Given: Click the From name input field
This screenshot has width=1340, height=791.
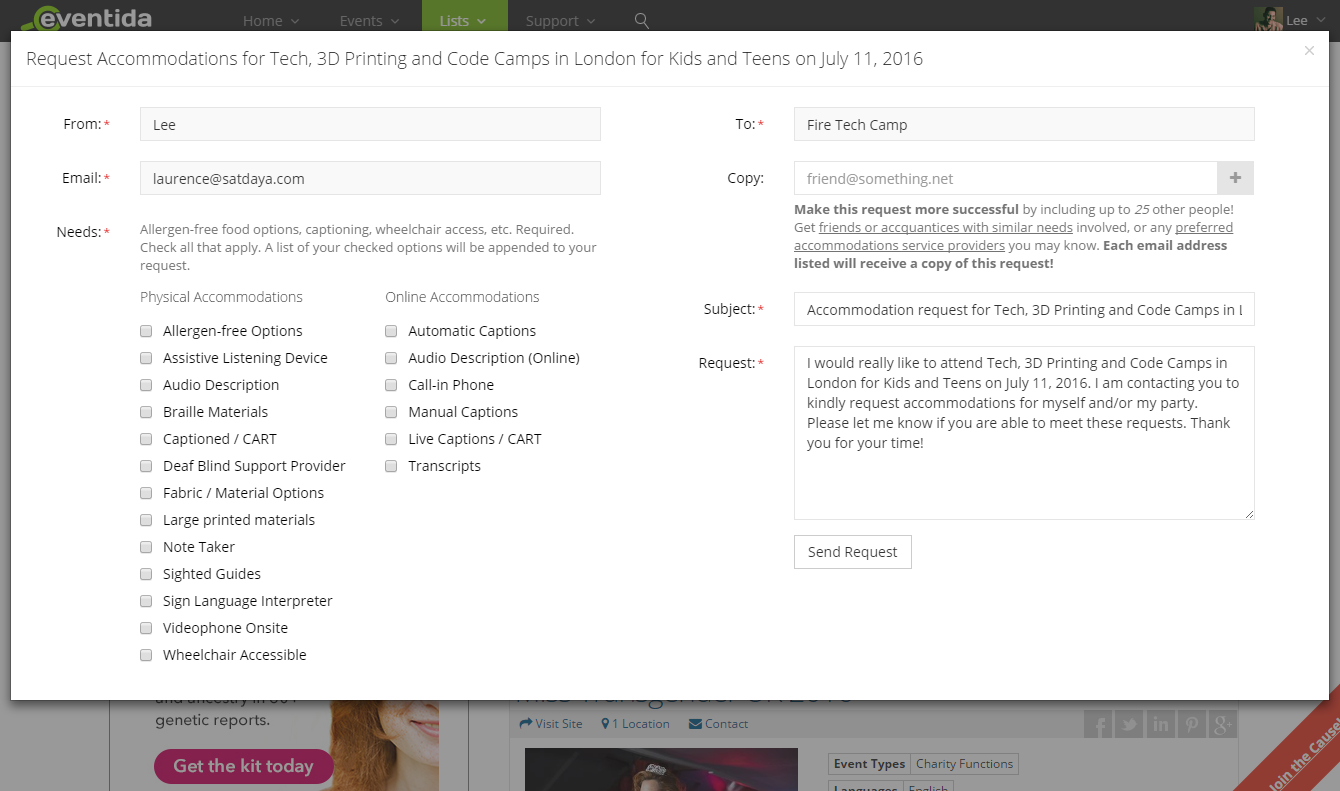Looking at the screenshot, I should coord(370,124).
